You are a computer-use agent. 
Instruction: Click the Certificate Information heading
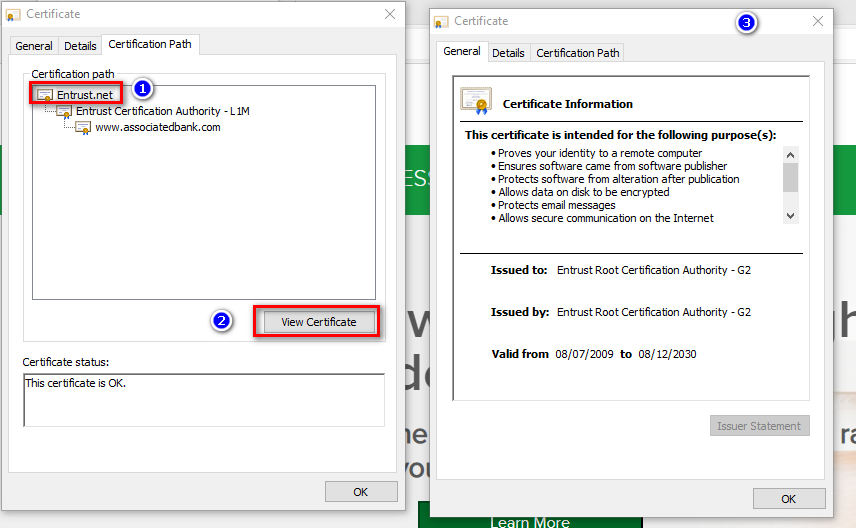[x=568, y=104]
